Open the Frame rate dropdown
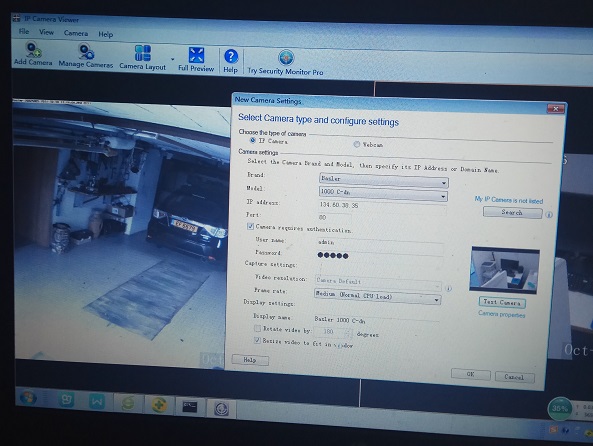The width and height of the screenshot is (593, 446). (x=377, y=297)
